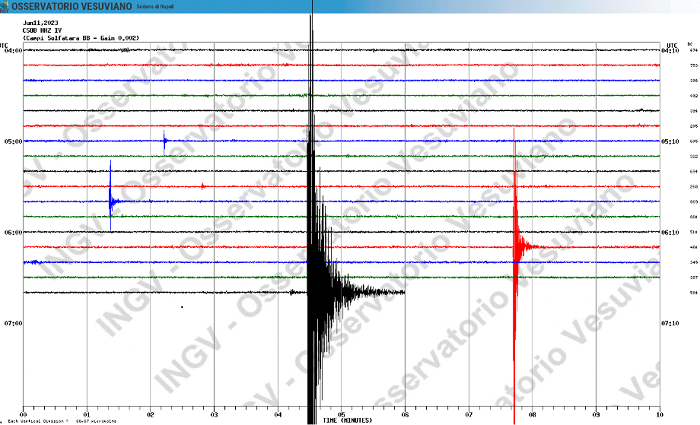This screenshot has width=700, height=425.
Task: Click the 05 minute axis label
Action: [x=342, y=414]
